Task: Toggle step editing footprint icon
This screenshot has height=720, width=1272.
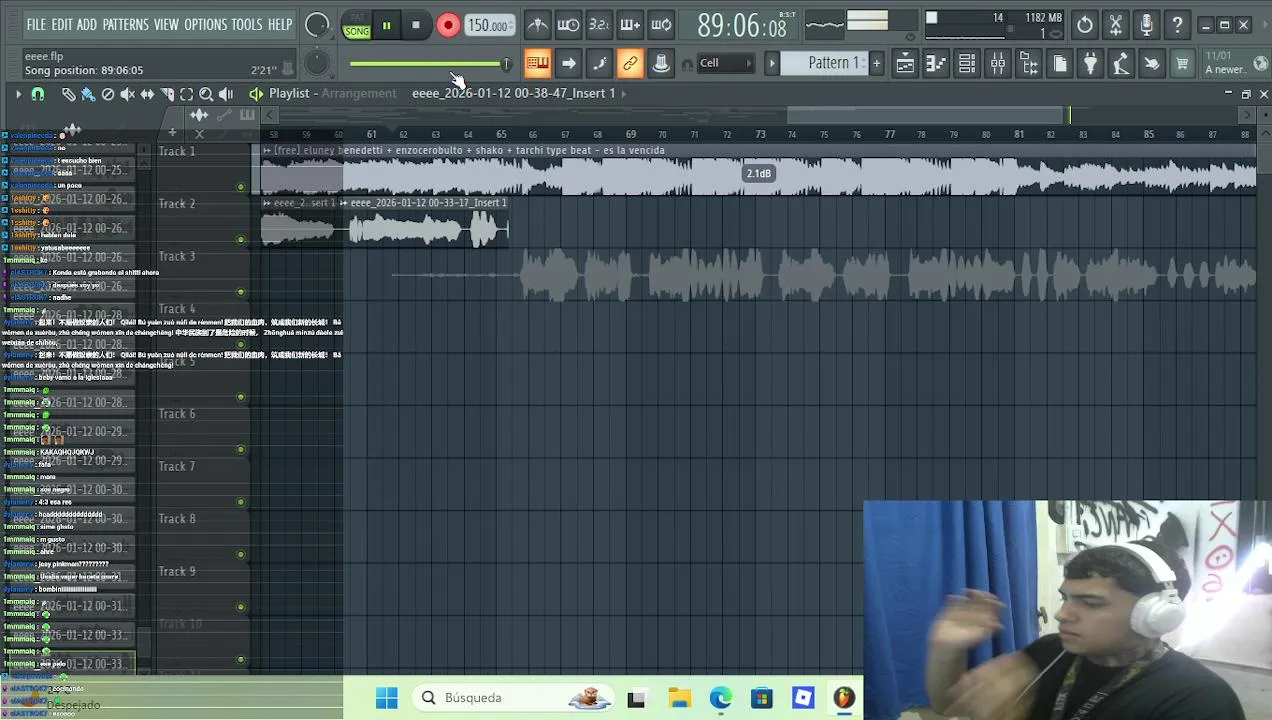Action: pos(599,64)
